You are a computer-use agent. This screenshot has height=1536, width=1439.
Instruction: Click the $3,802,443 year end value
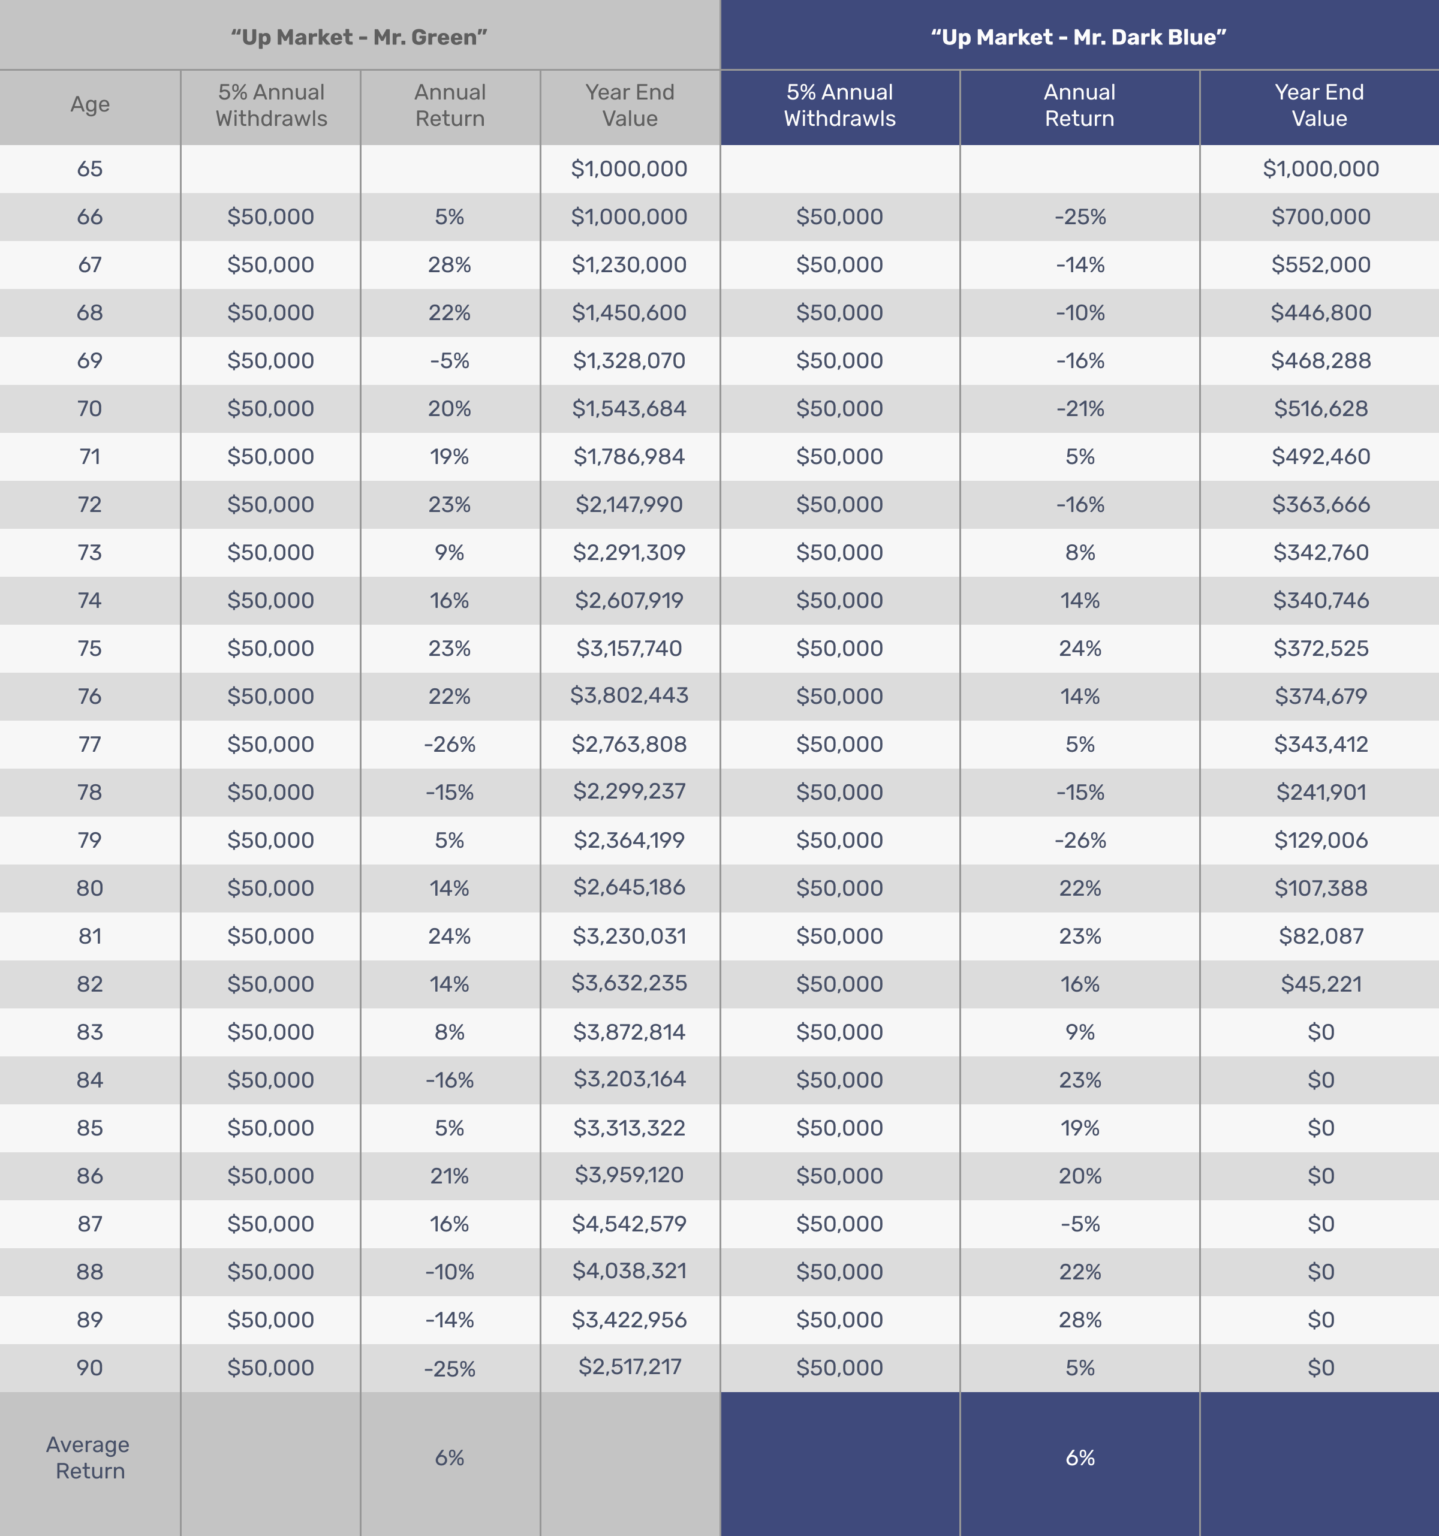coord(629,696)
